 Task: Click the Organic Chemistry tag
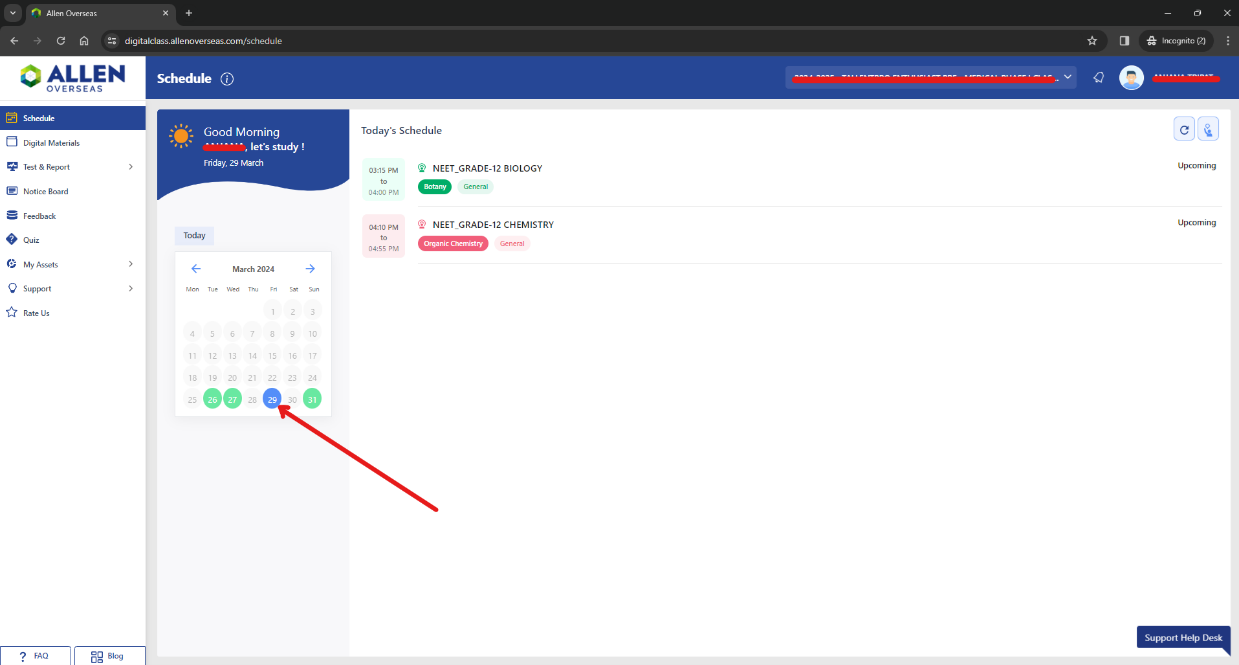tap(453, 243)
